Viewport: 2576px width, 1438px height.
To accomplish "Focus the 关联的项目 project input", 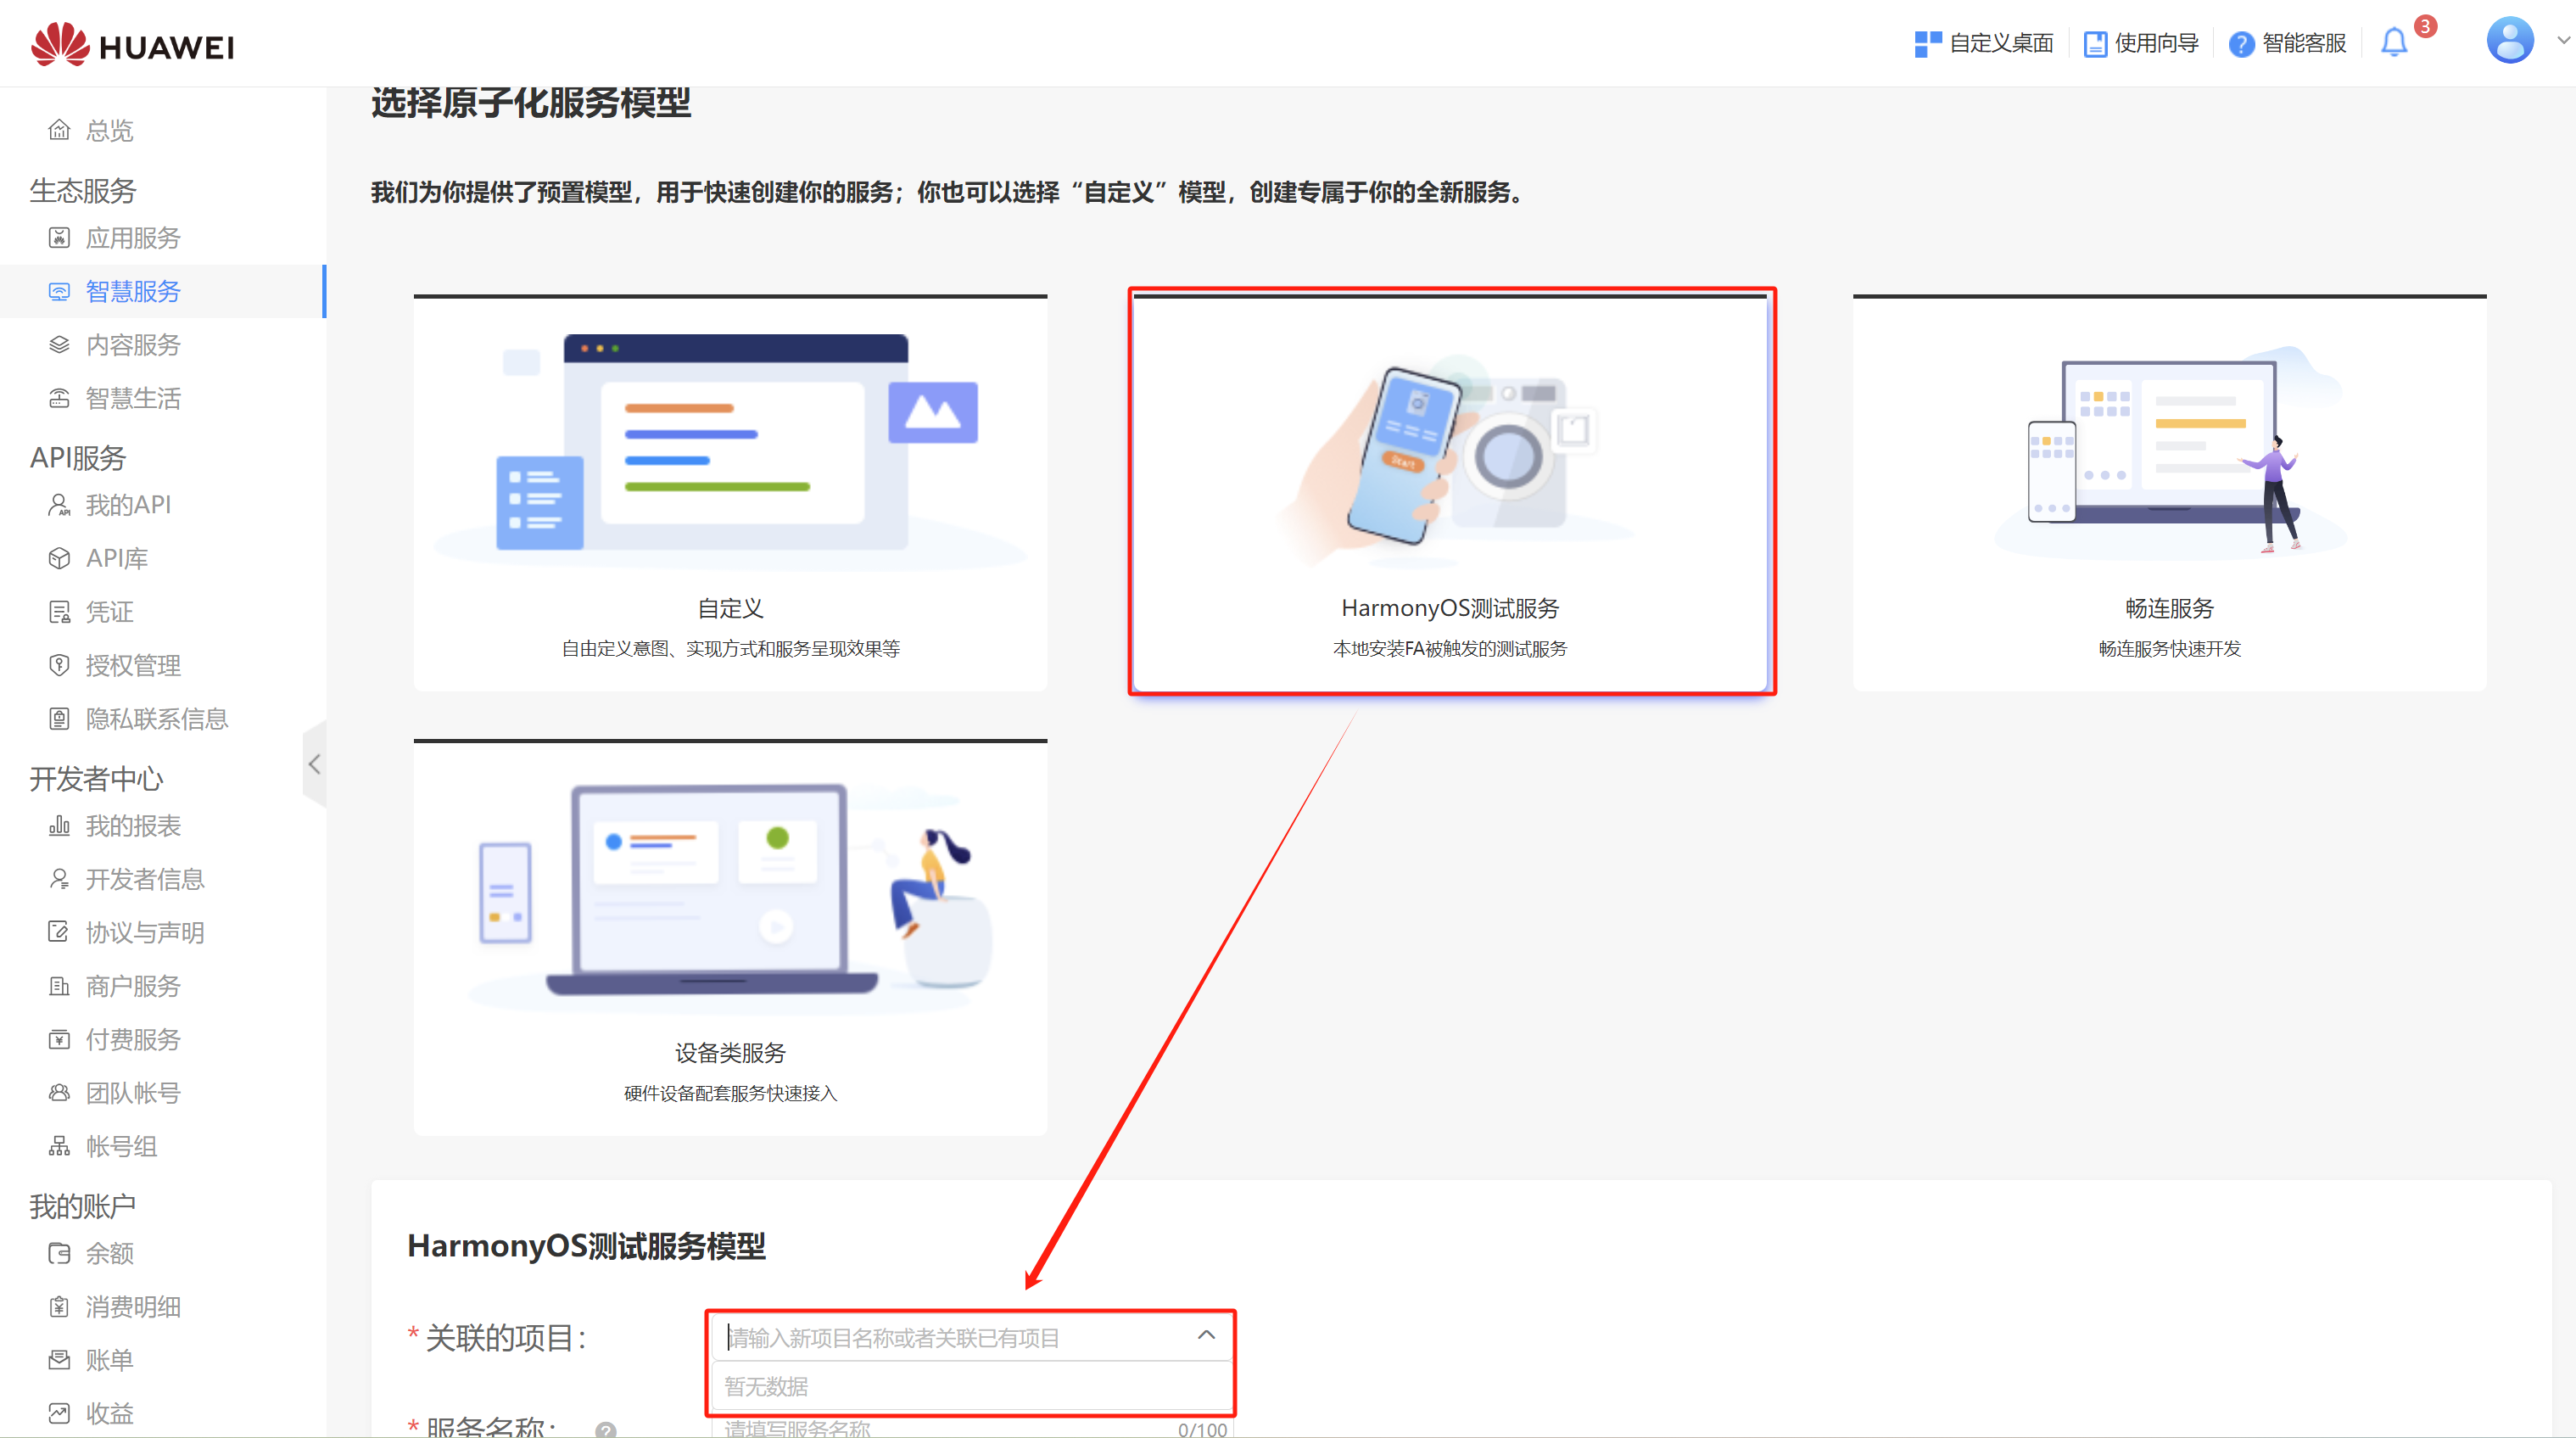I will [x=971, y=1337].
